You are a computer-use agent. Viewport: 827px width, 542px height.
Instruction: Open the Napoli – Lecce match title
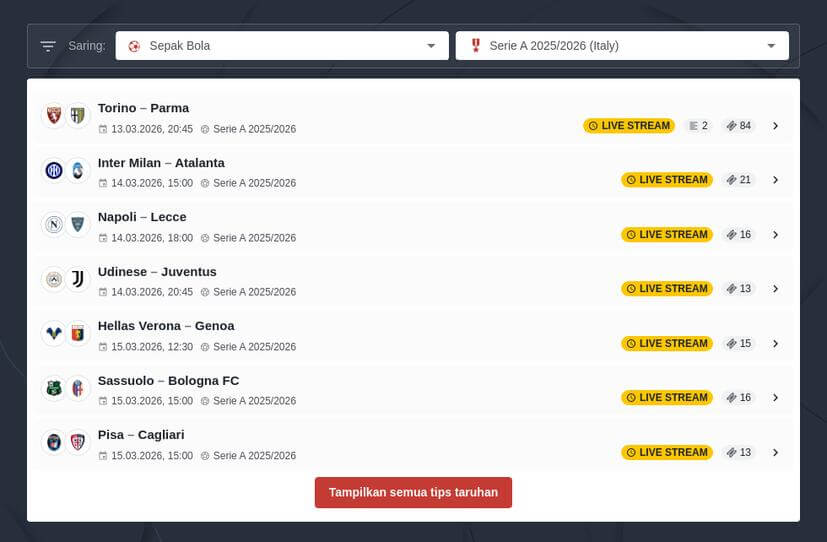142,217
